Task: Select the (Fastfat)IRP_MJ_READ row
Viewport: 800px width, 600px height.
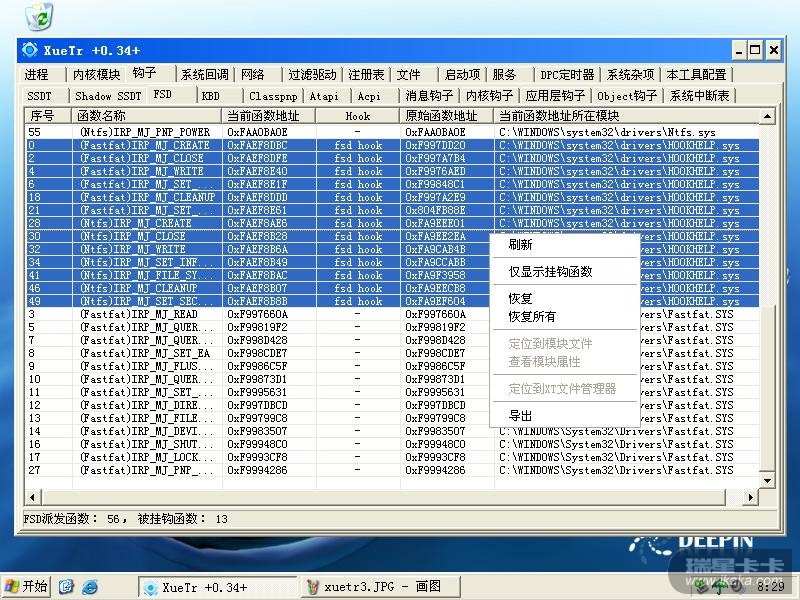Action: (392, 314)
